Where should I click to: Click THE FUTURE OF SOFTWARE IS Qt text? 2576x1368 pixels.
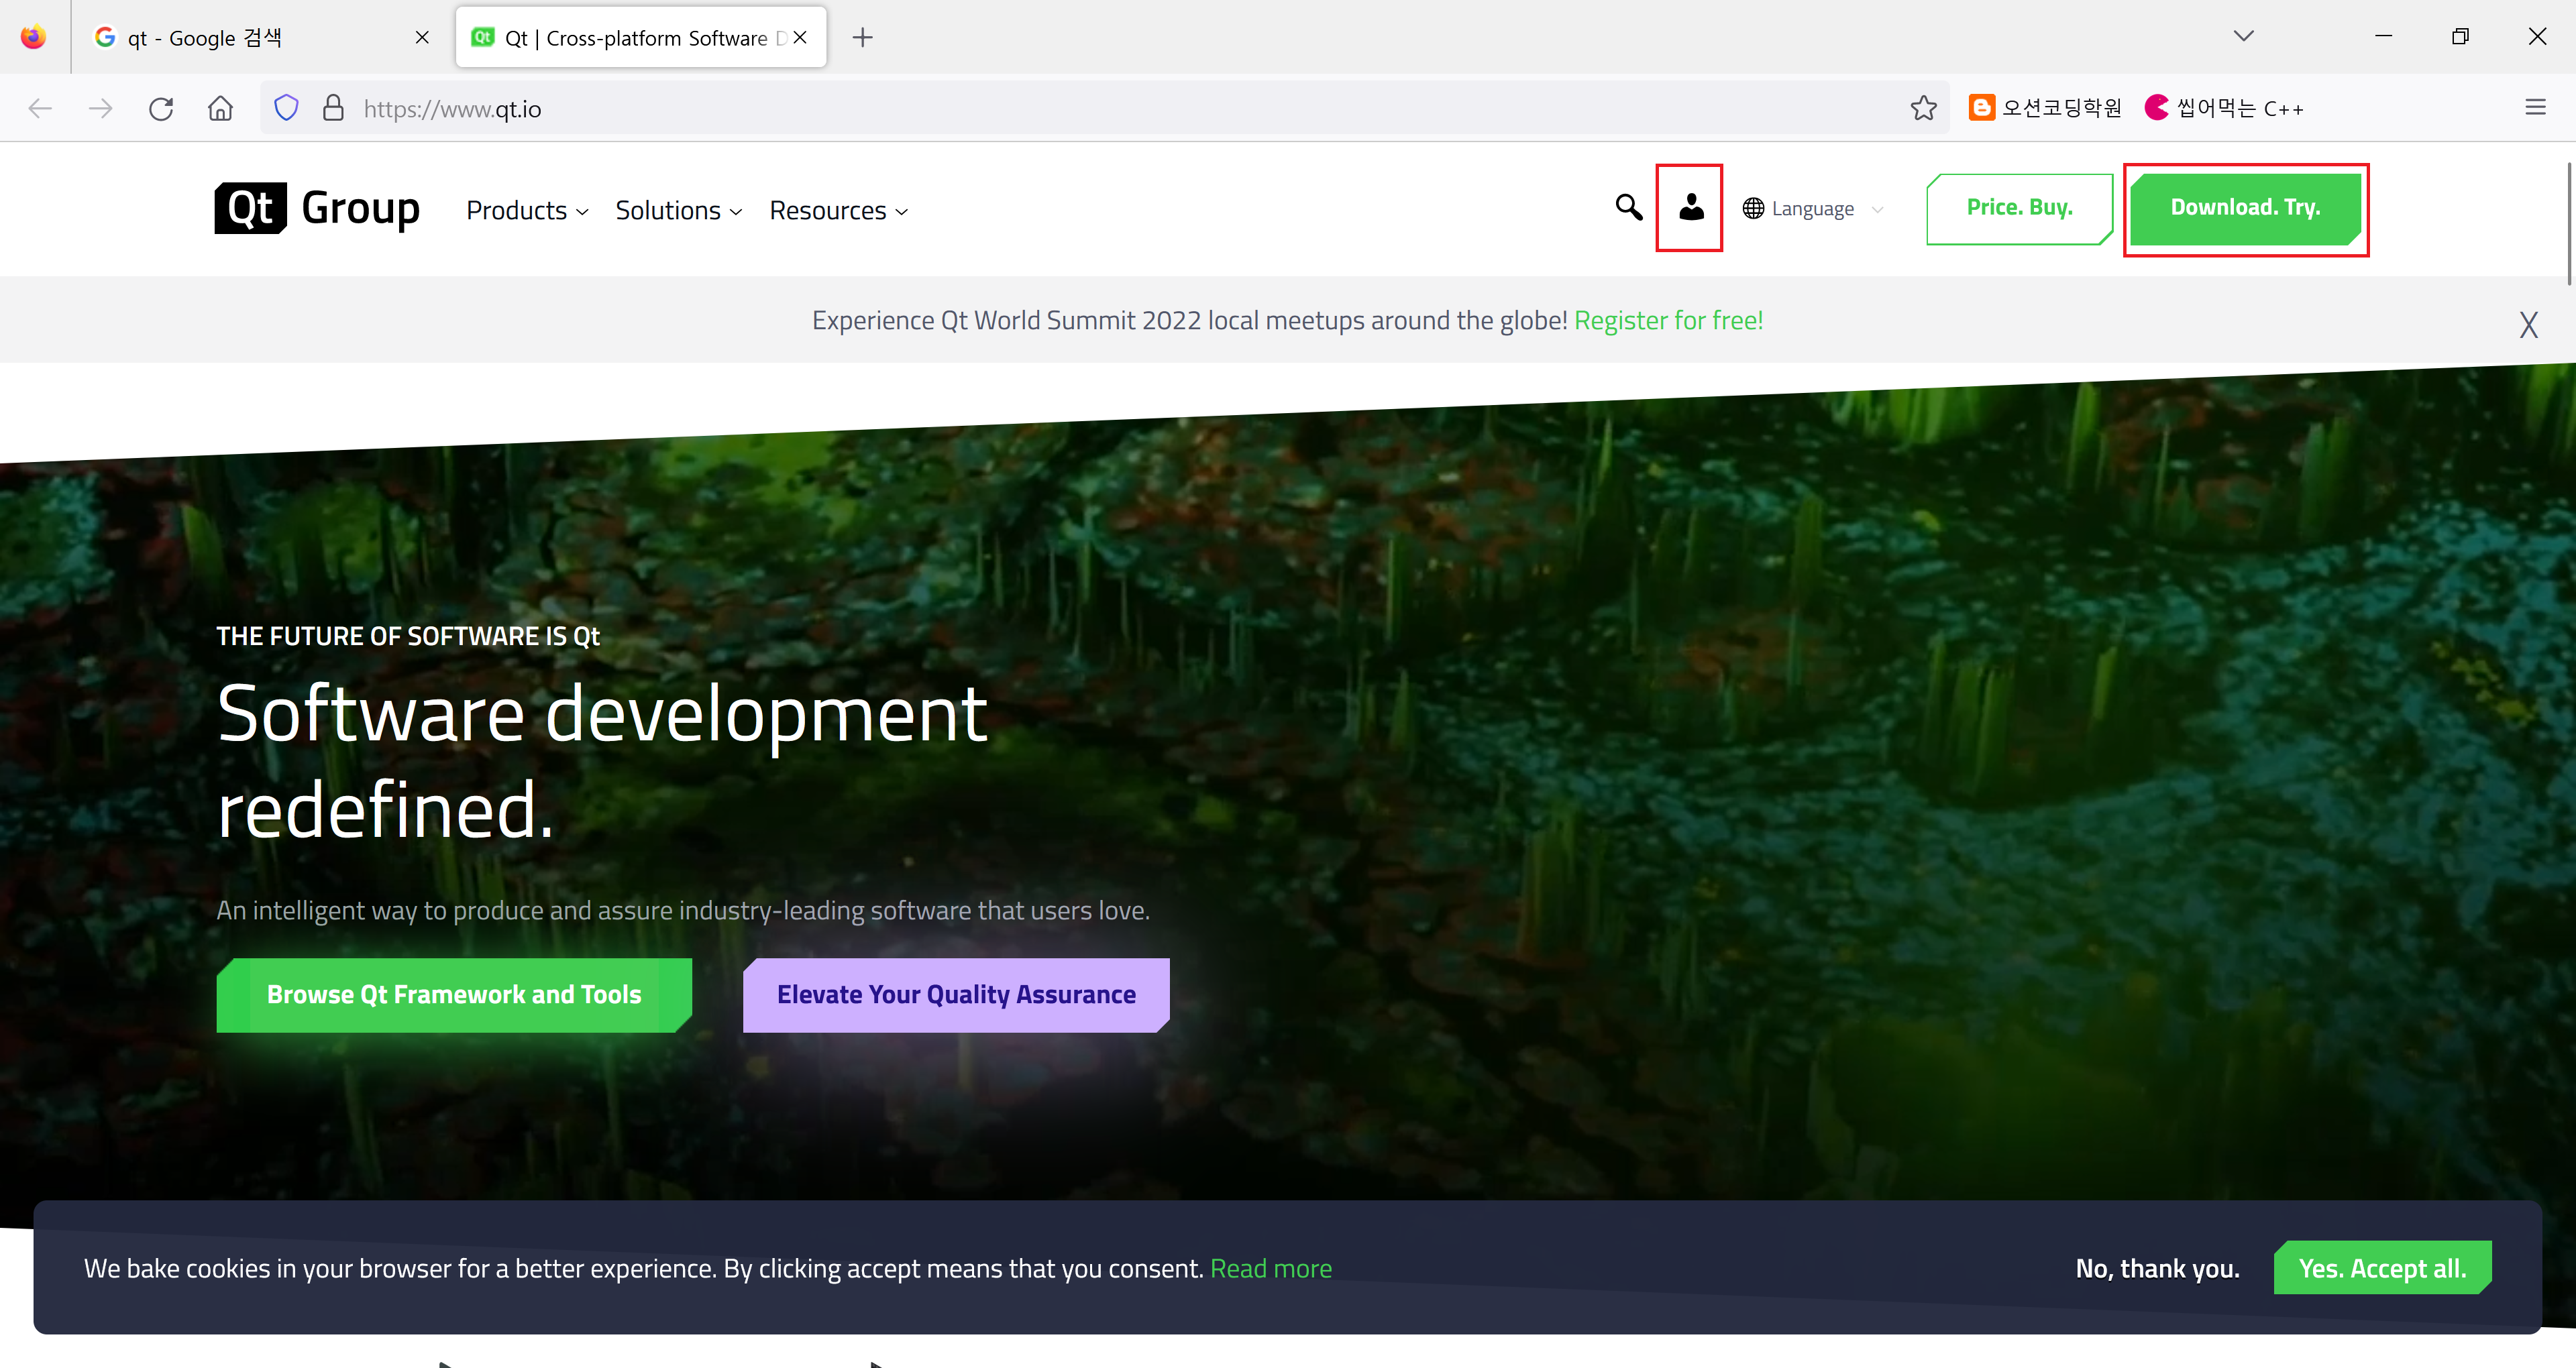pos(408,636)
